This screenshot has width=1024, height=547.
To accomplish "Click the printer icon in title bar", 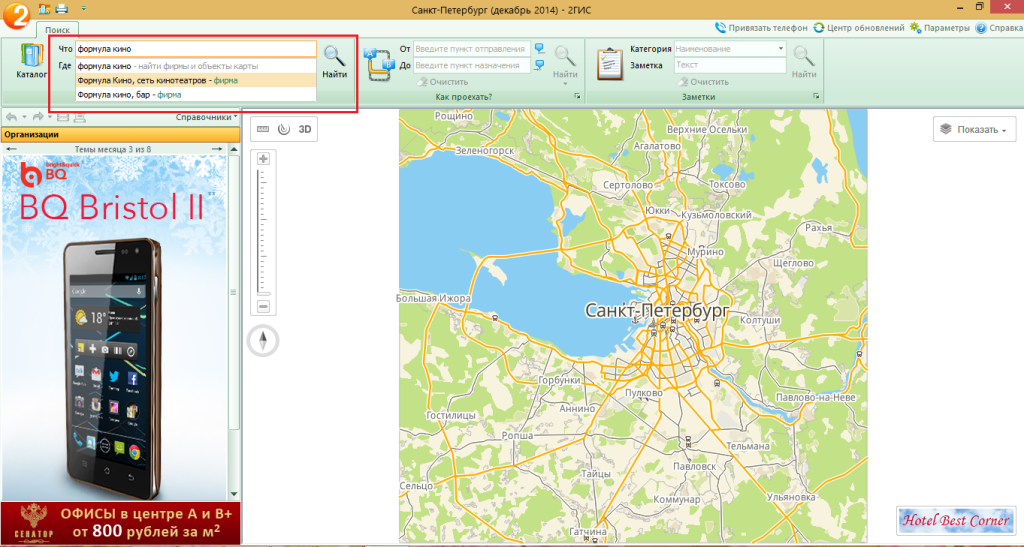I will pos(61,8).
